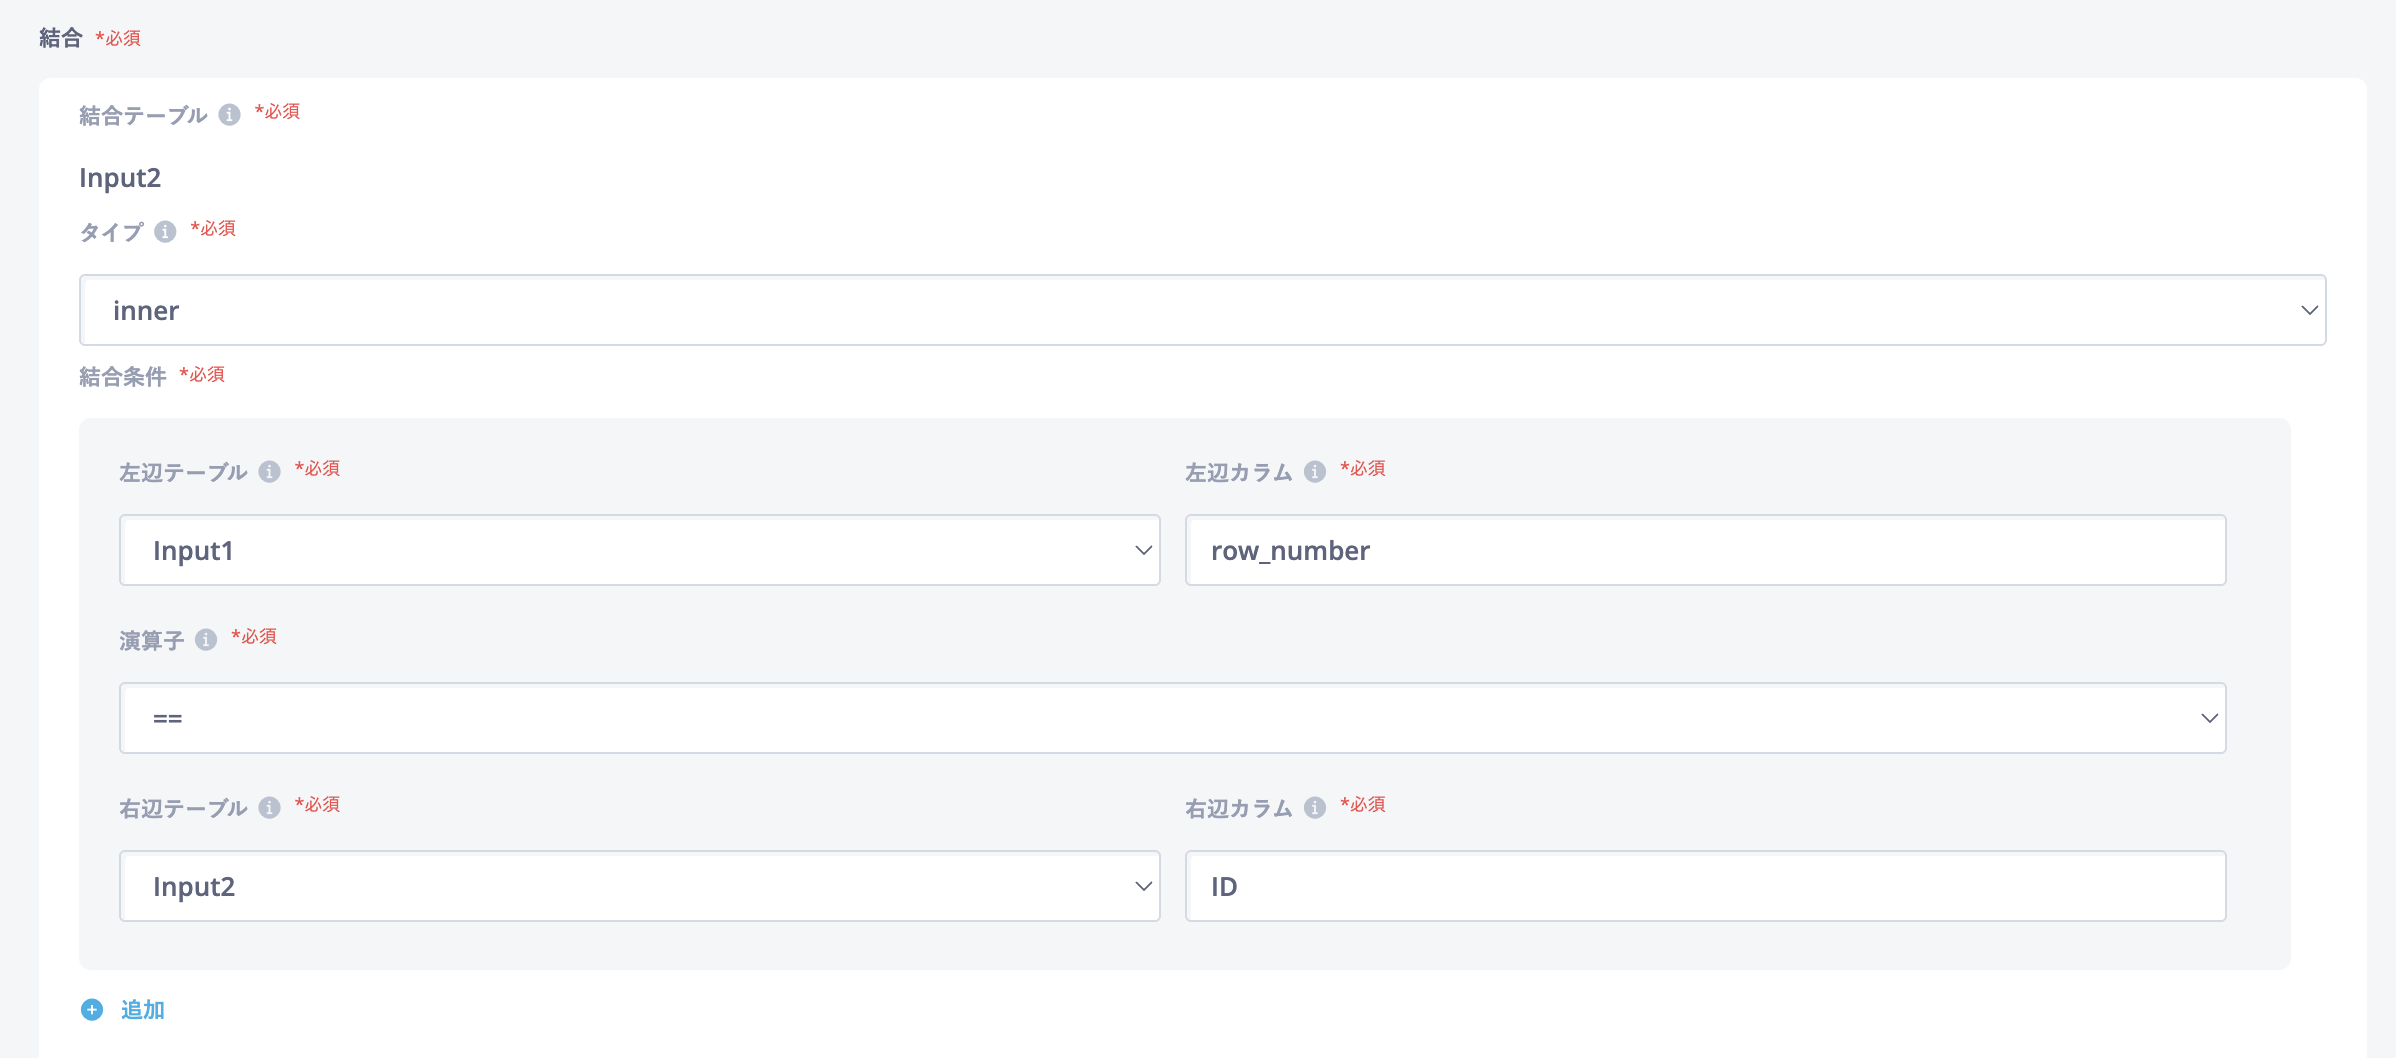Open the 演算子 dropdown showing ==

1172,718
